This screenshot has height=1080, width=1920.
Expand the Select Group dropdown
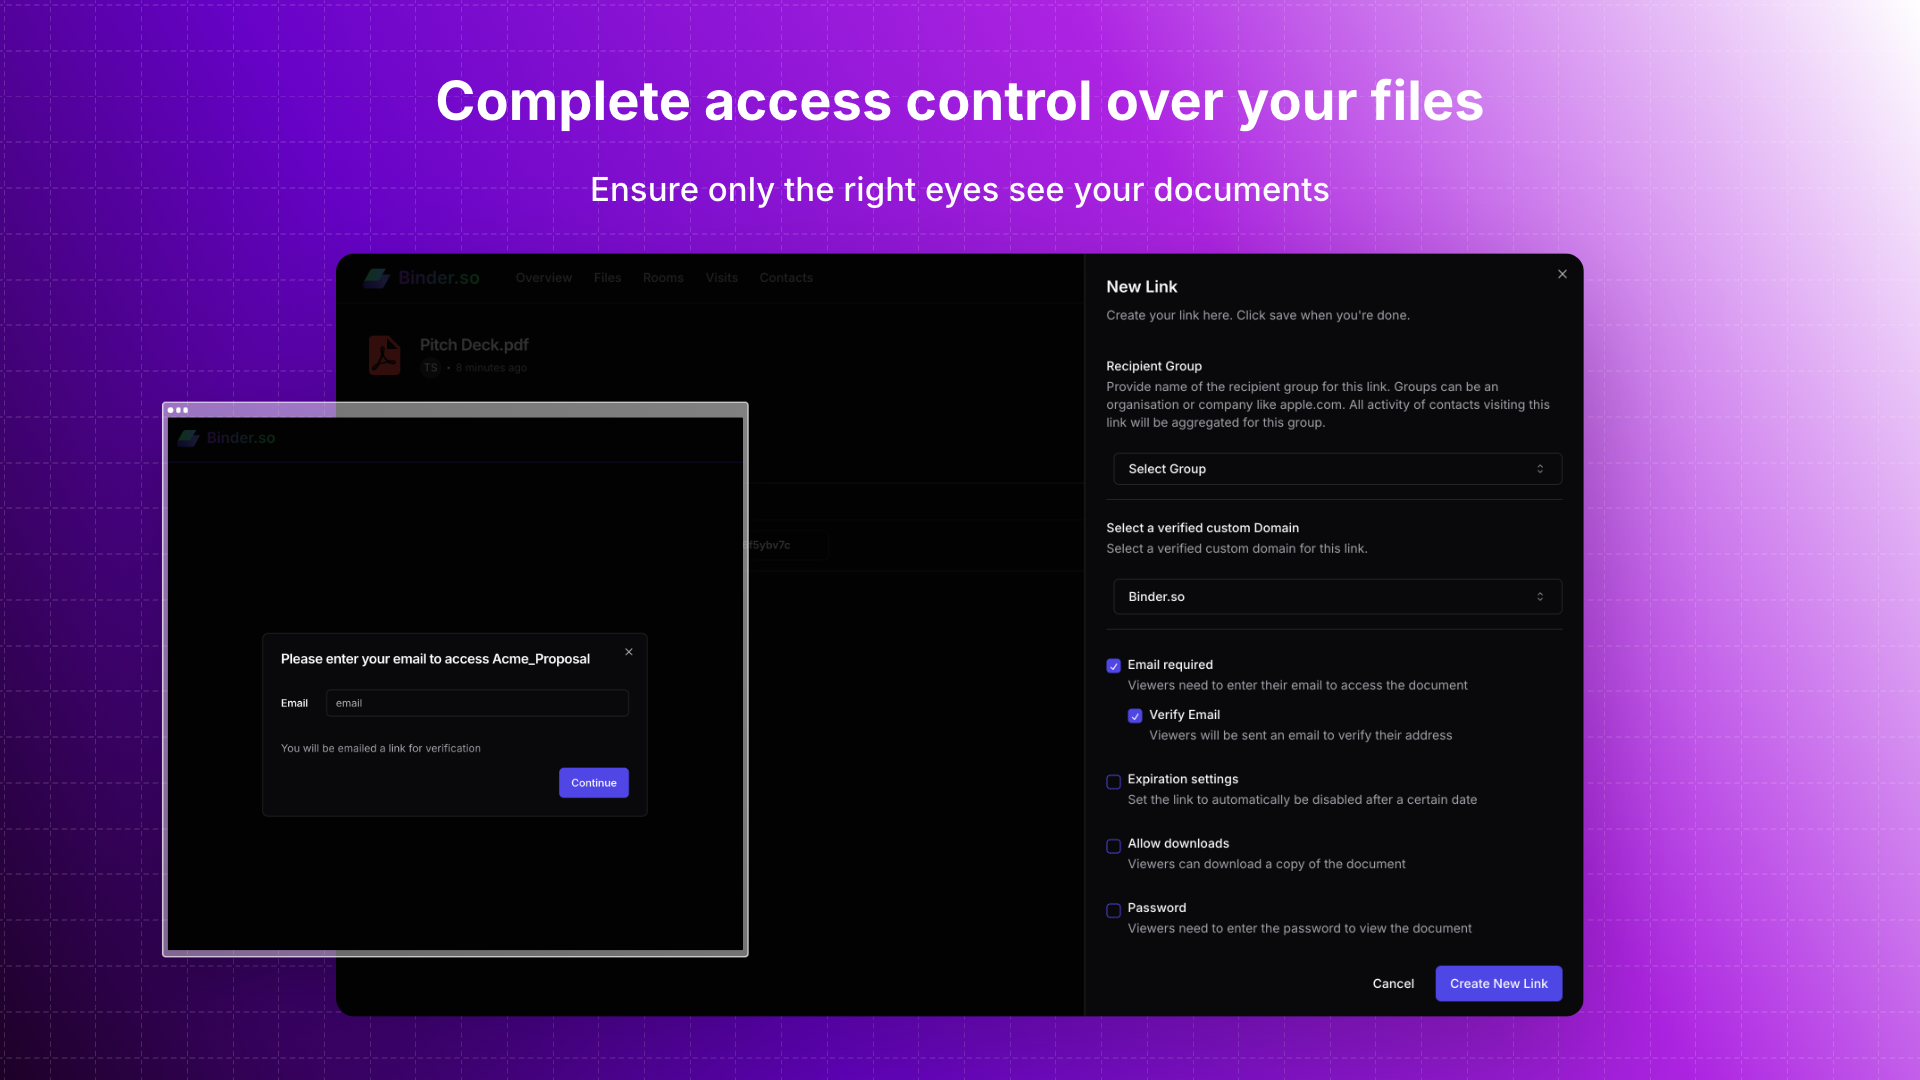pyautogui.click(x=1333, y=469)
